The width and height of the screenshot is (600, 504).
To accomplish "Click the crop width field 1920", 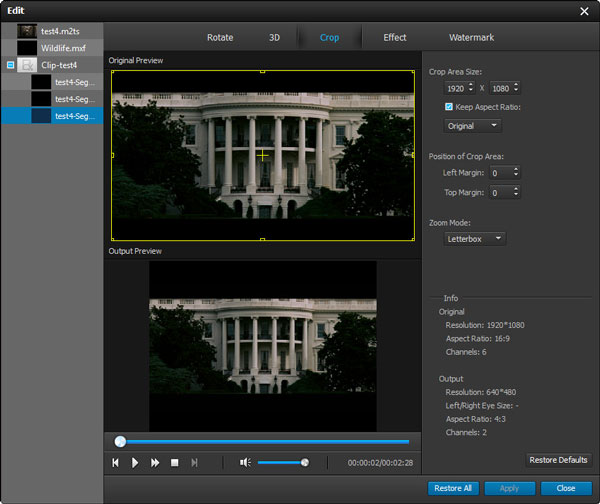I will (456, 88).
